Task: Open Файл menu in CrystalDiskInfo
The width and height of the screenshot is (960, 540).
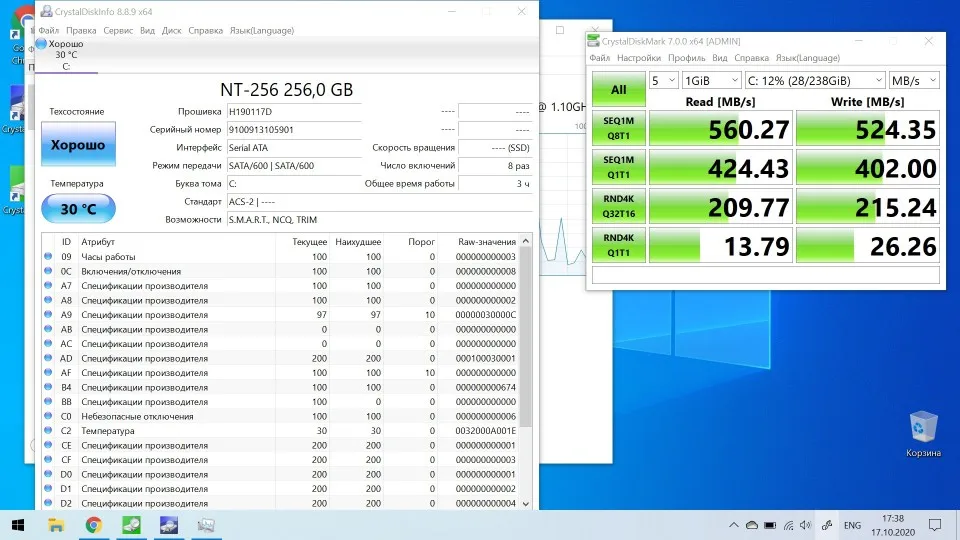Action: click(48, 31)
